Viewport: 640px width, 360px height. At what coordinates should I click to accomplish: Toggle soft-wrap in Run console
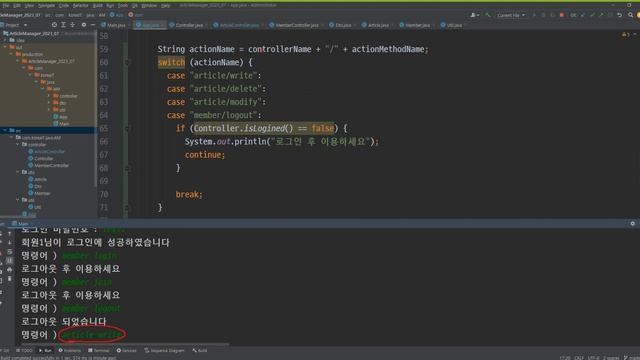[x=9, y=251]
